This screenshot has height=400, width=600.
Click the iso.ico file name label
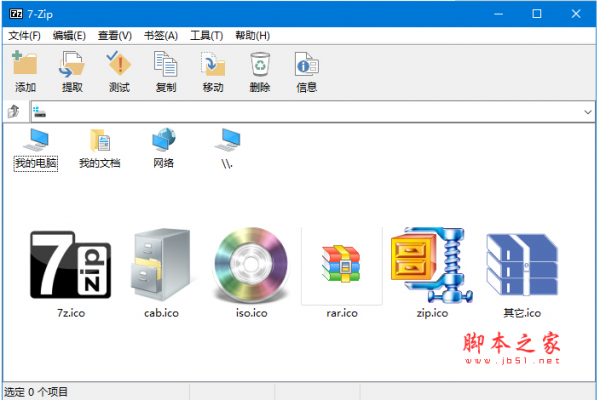pos(251,313)
